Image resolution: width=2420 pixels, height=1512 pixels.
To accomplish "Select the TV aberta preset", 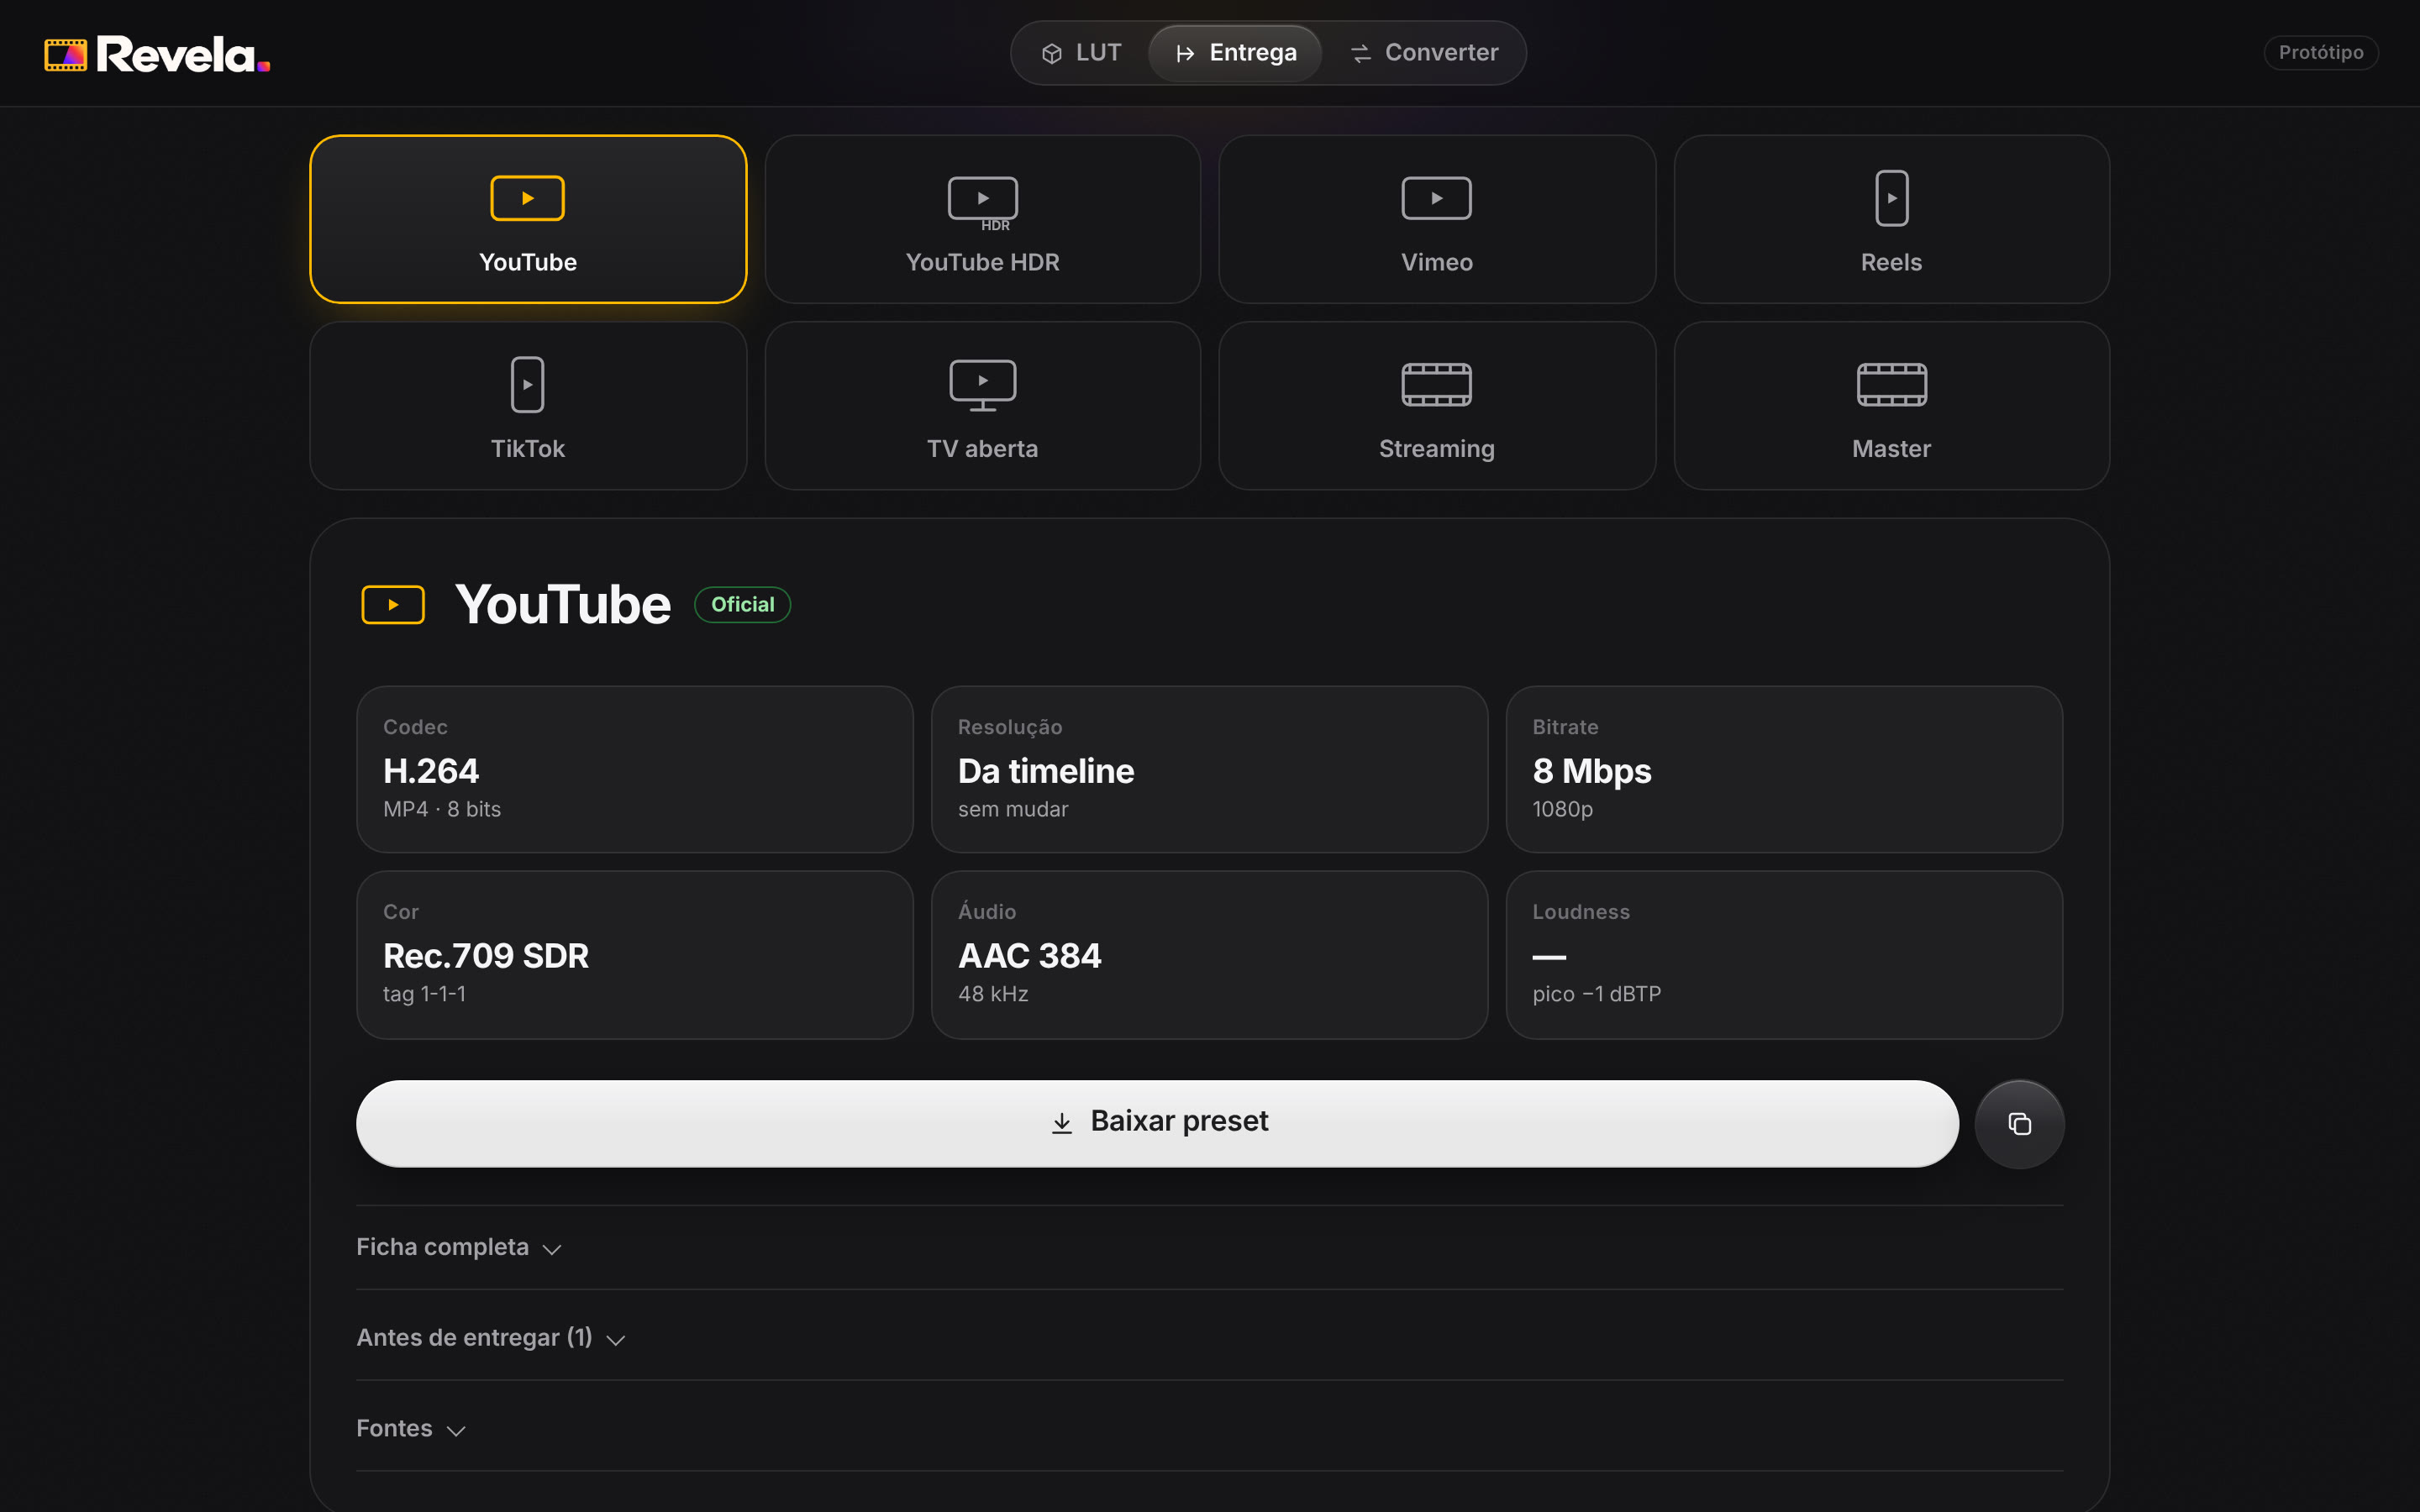I will tap(982, 405).
